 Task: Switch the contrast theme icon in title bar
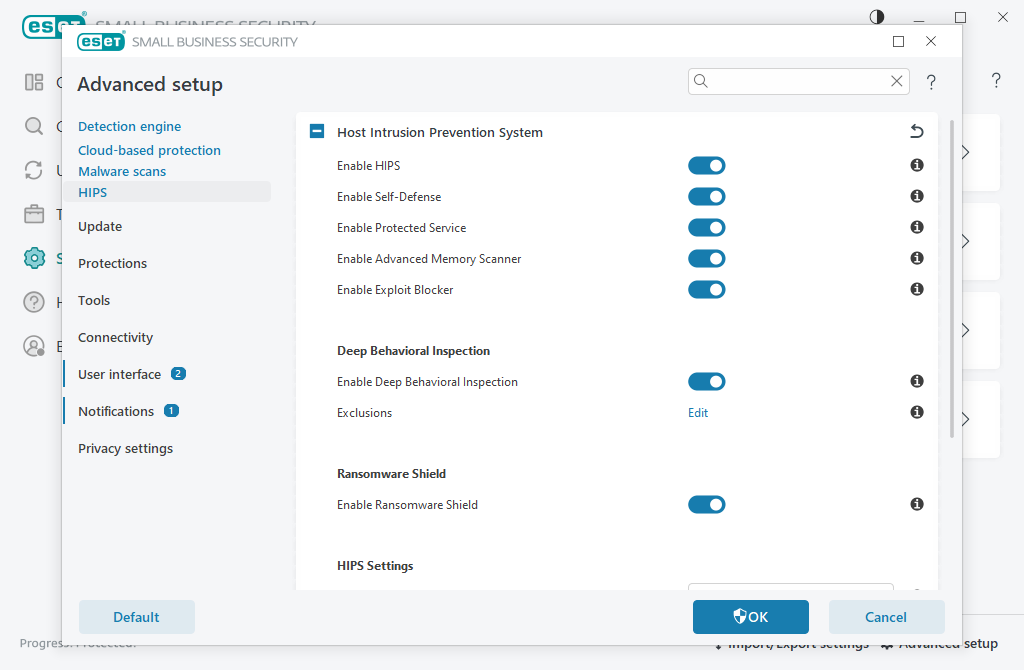coord(877,17)
